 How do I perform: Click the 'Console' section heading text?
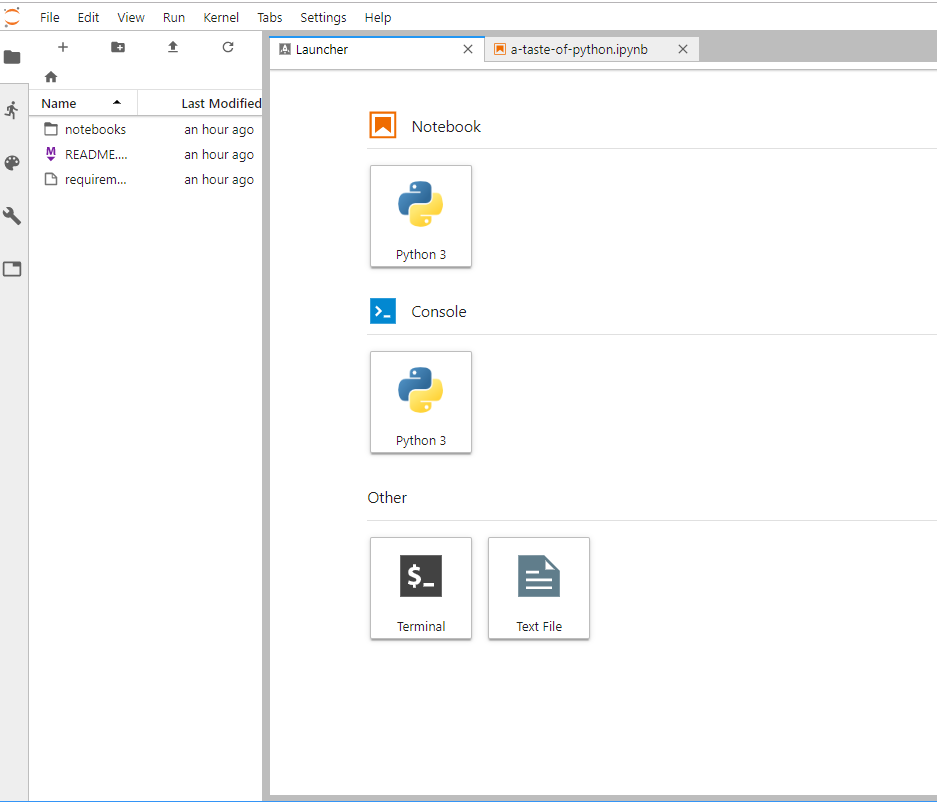tap(439, 312)
